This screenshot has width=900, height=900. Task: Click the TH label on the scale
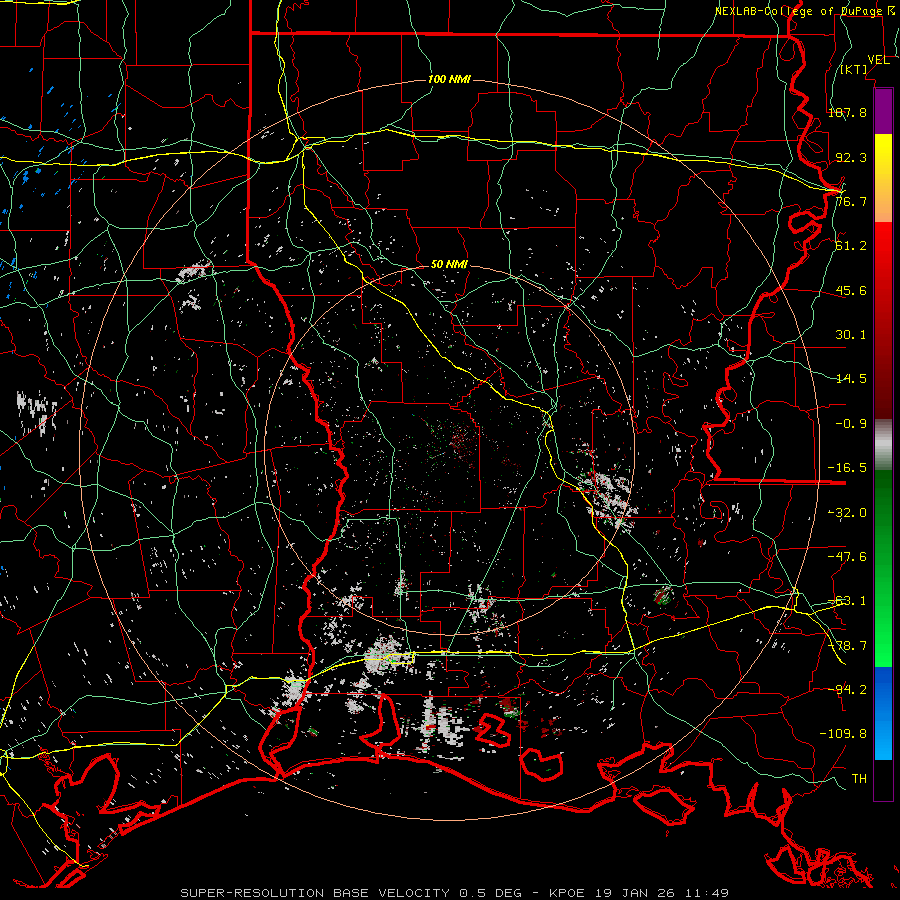(x=859, y=778)
